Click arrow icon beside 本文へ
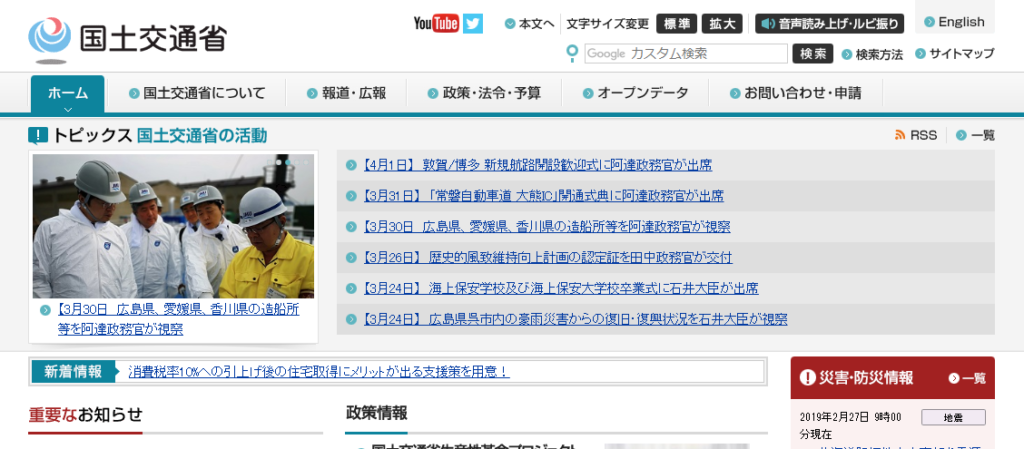1024x449 pixels. pos(509,24)
